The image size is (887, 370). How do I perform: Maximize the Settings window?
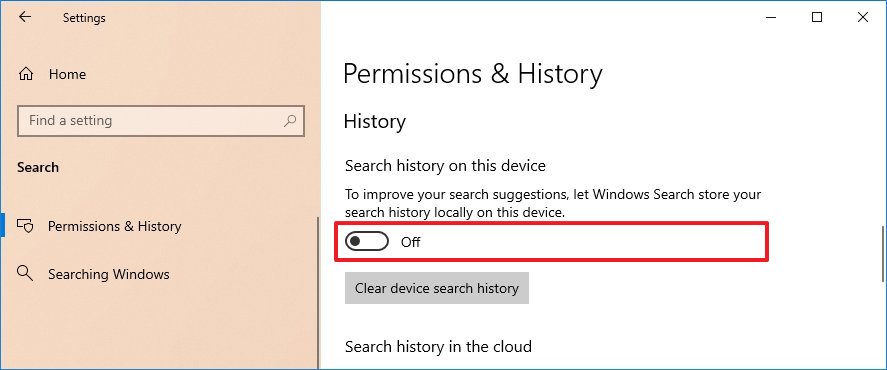(x=816, y=18)
